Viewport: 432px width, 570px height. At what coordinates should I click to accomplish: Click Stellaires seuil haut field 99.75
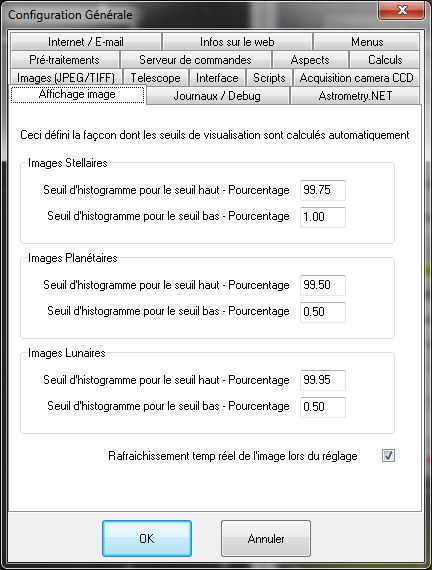323,190
